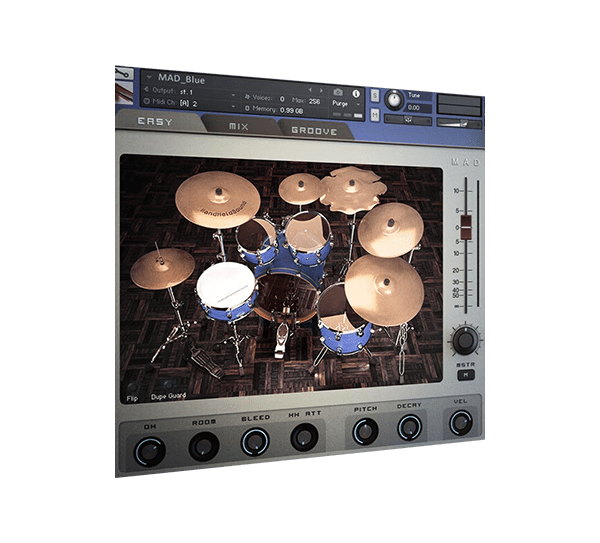Click the hi-hat cymbal

coord(163,268)
